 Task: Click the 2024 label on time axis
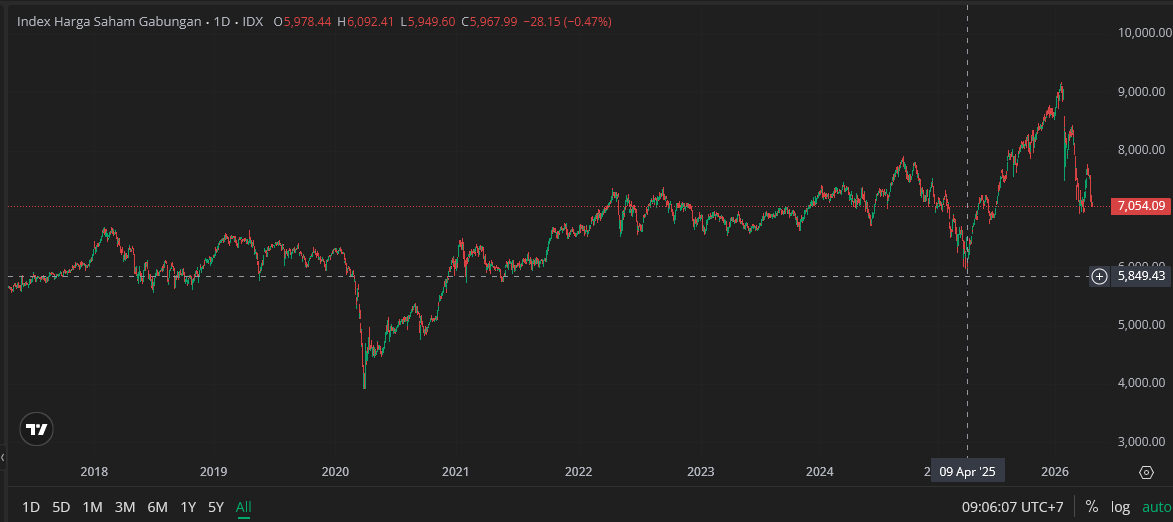(821, 472)
